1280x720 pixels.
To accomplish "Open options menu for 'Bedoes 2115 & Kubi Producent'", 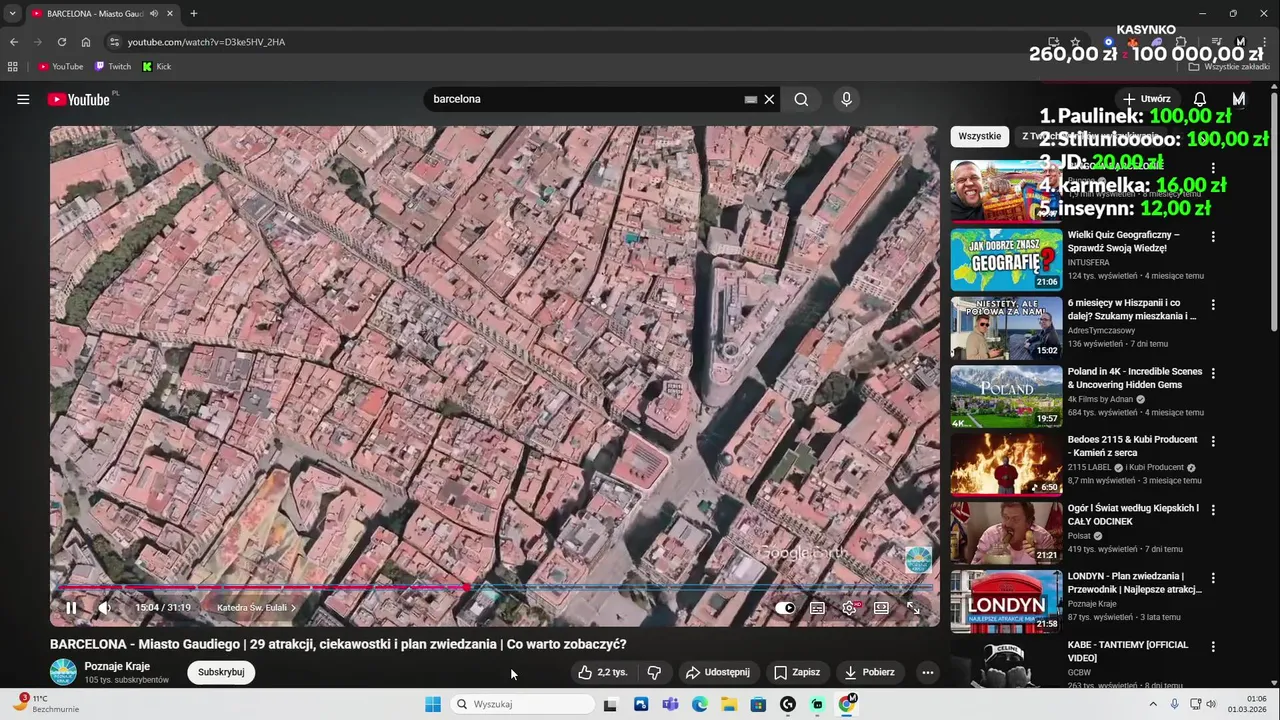I will (1213, 441).
